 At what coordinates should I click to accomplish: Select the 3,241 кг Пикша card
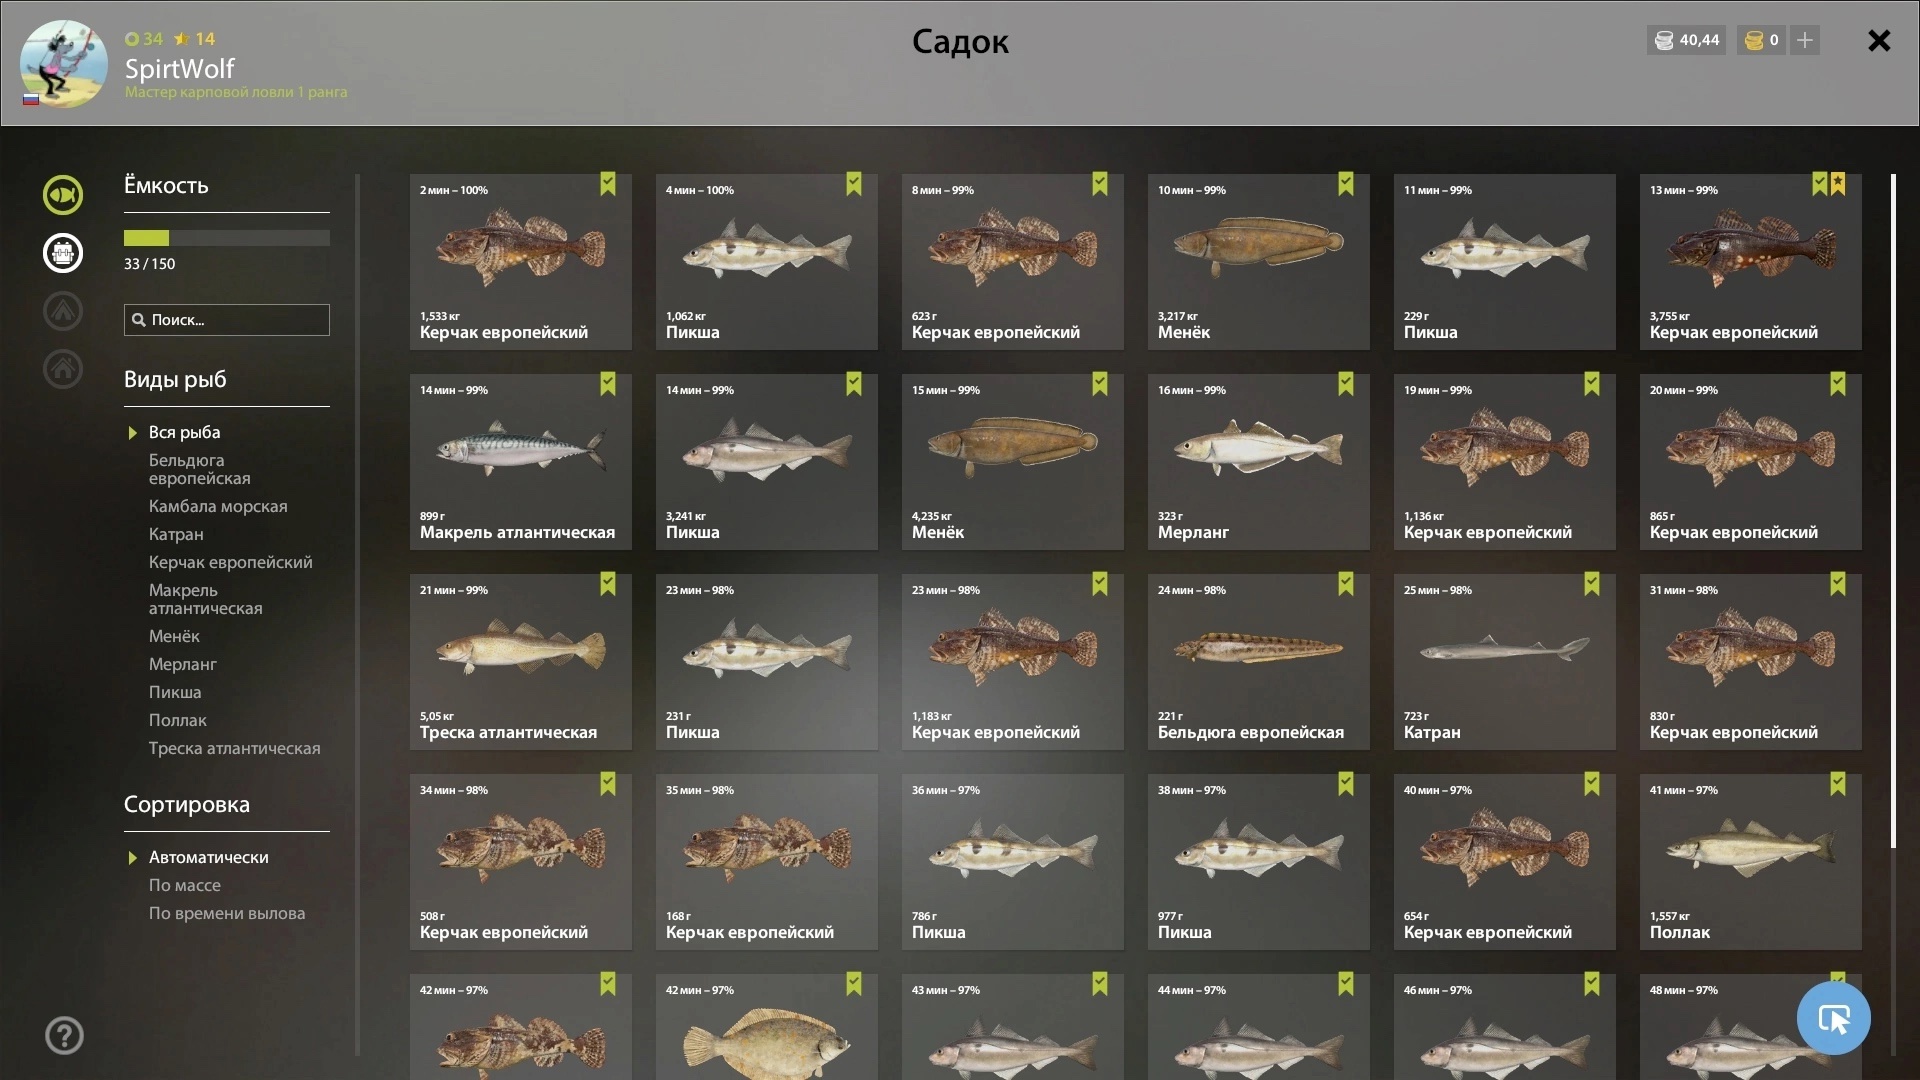click(x=766, y=462)
